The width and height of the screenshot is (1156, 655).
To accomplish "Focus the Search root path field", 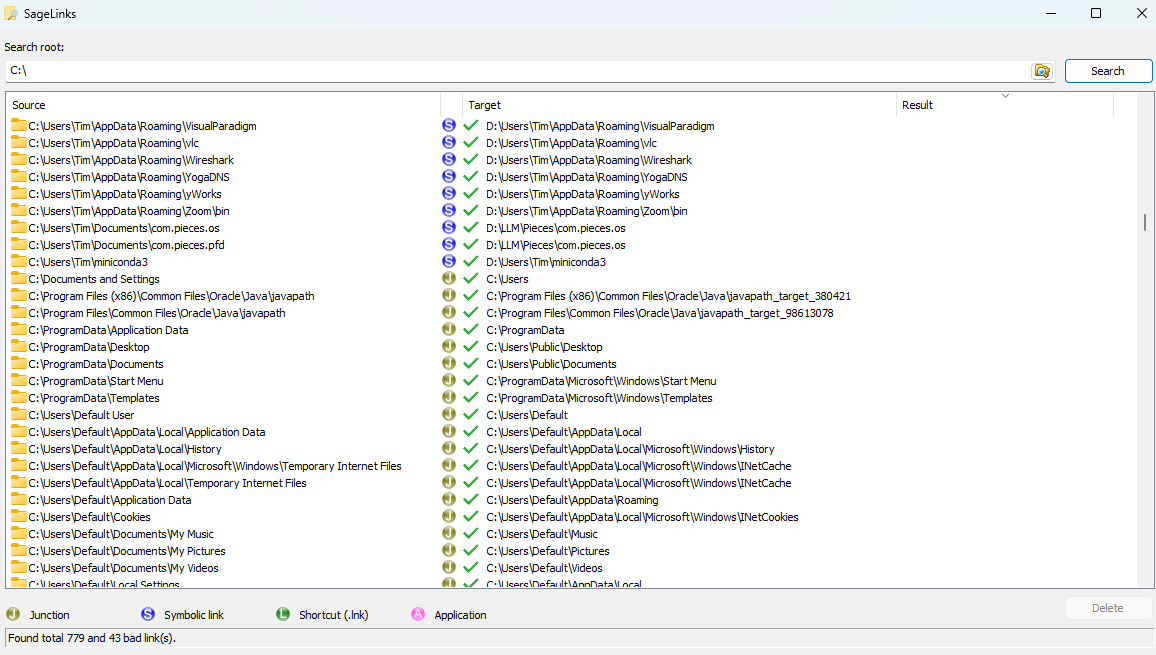I will [x=518, y=71].
